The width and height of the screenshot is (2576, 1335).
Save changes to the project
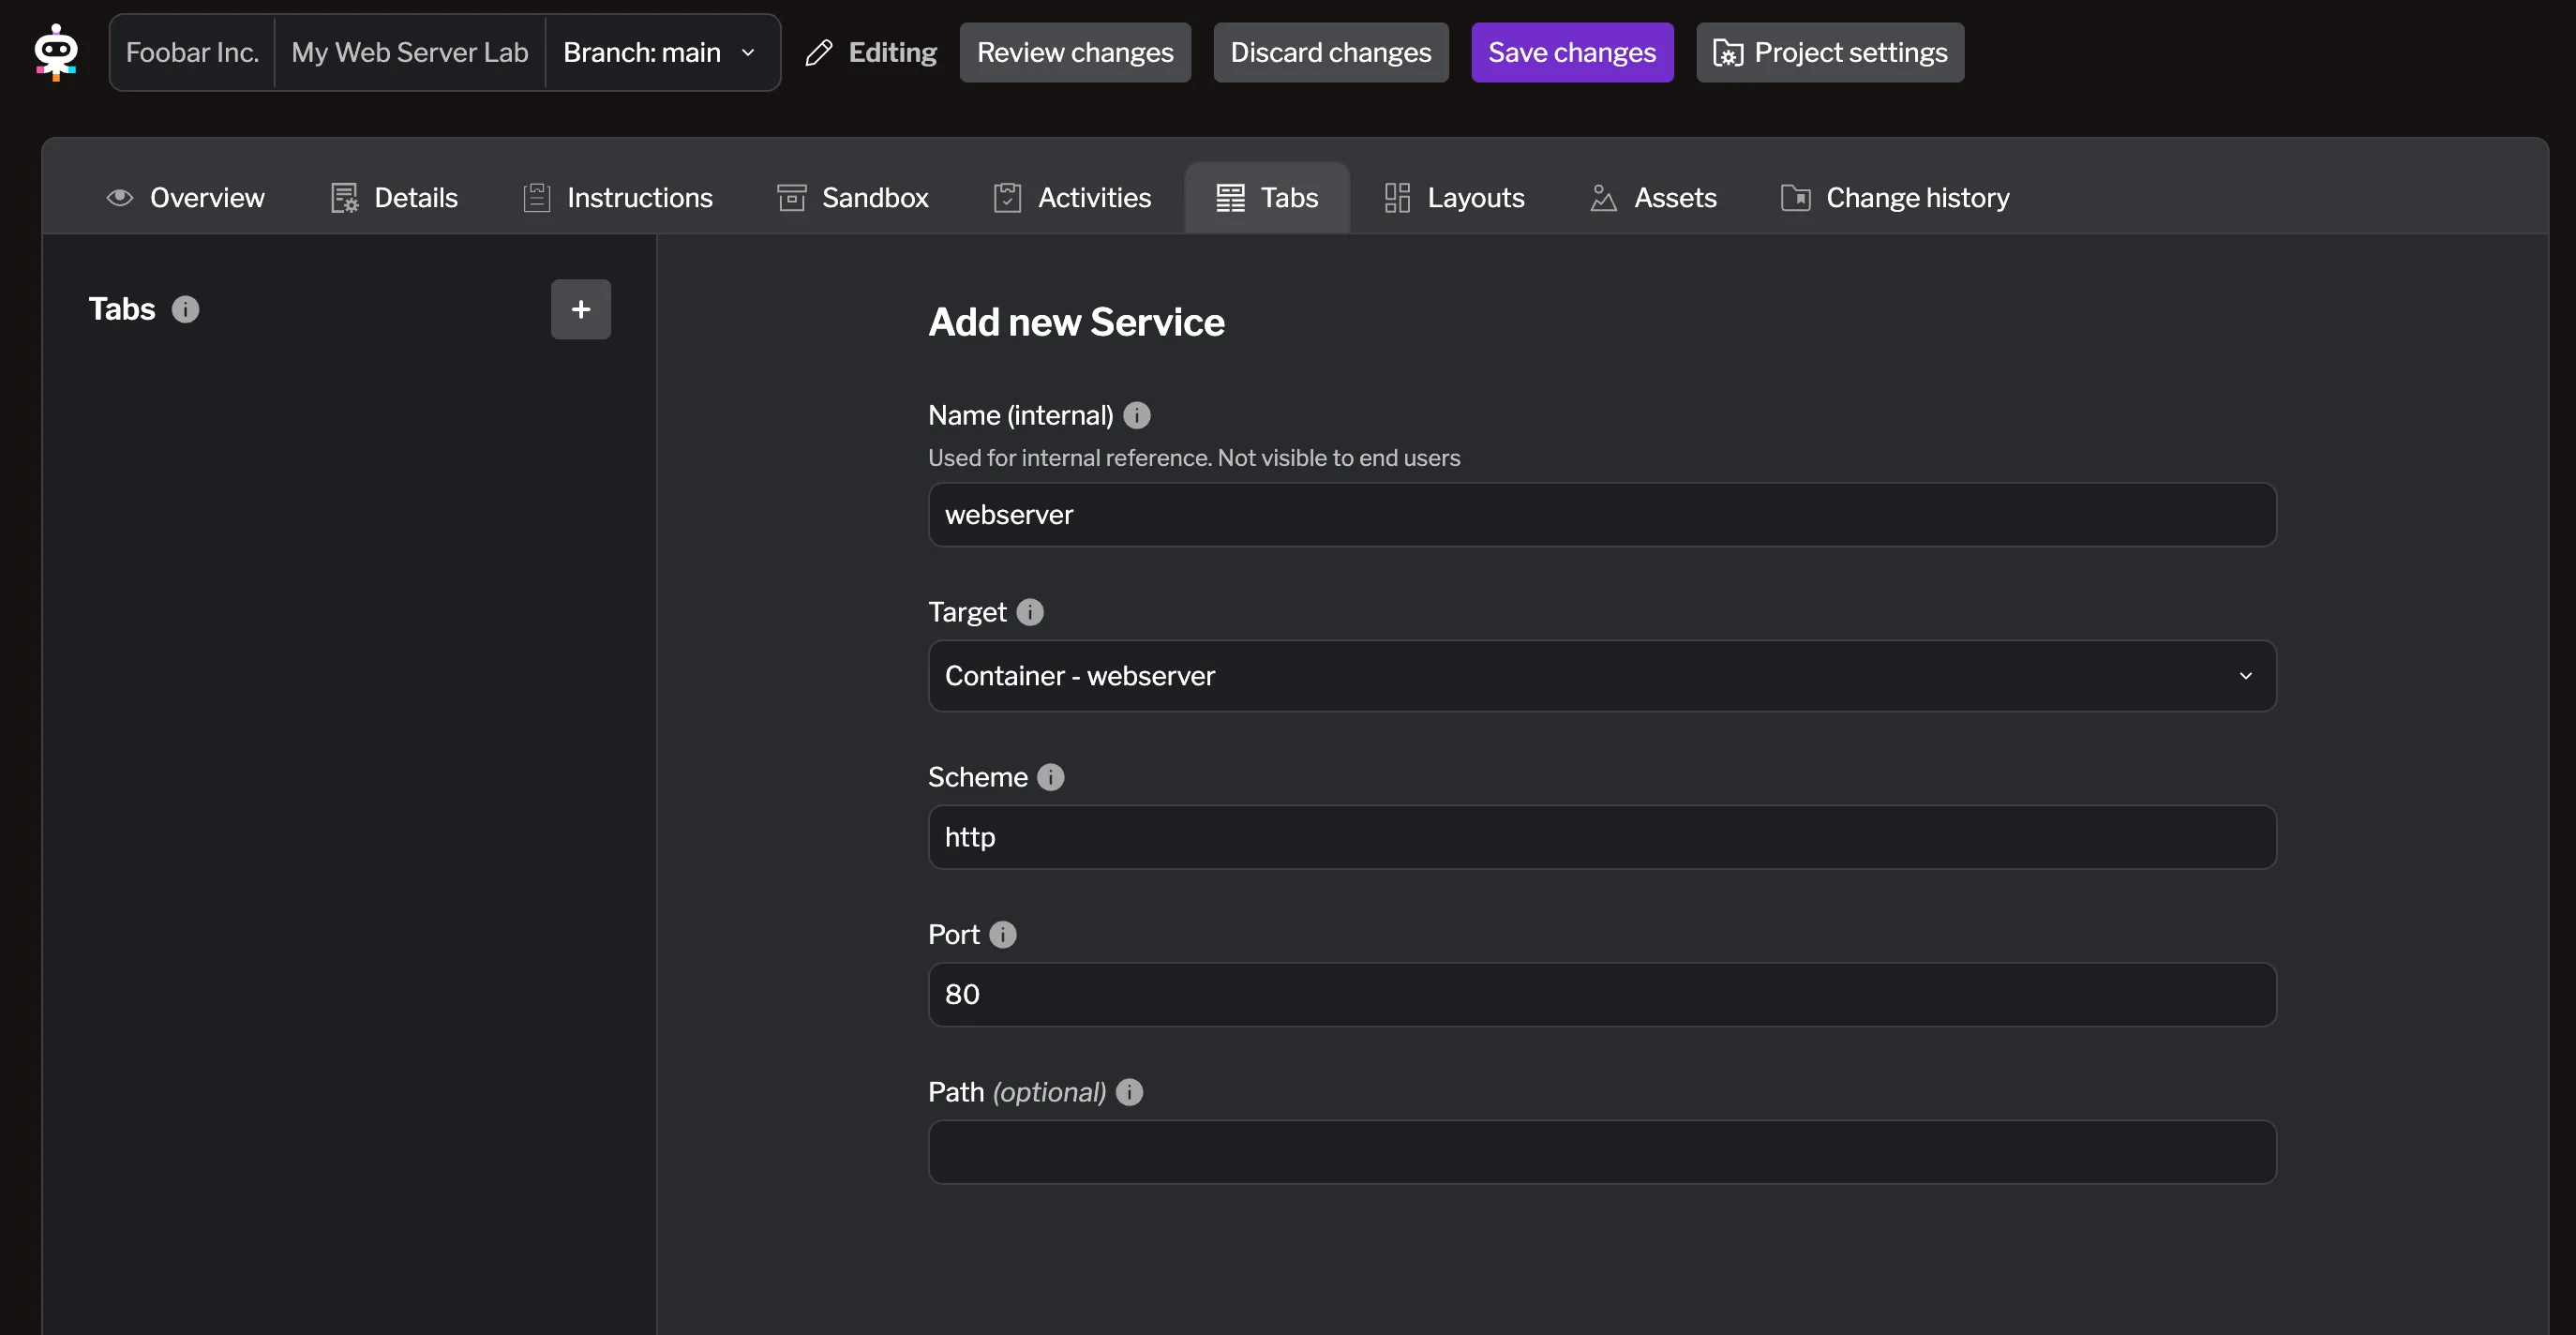point(1570,52)
